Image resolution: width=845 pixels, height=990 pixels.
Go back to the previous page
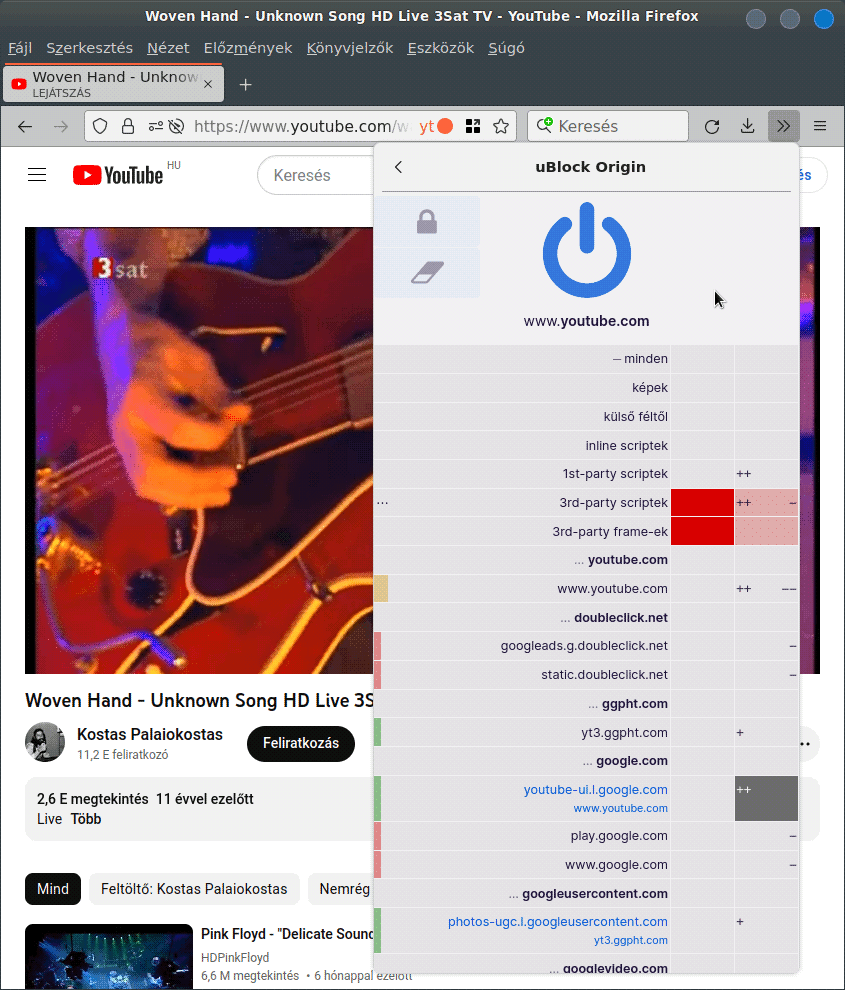point(25,126)
